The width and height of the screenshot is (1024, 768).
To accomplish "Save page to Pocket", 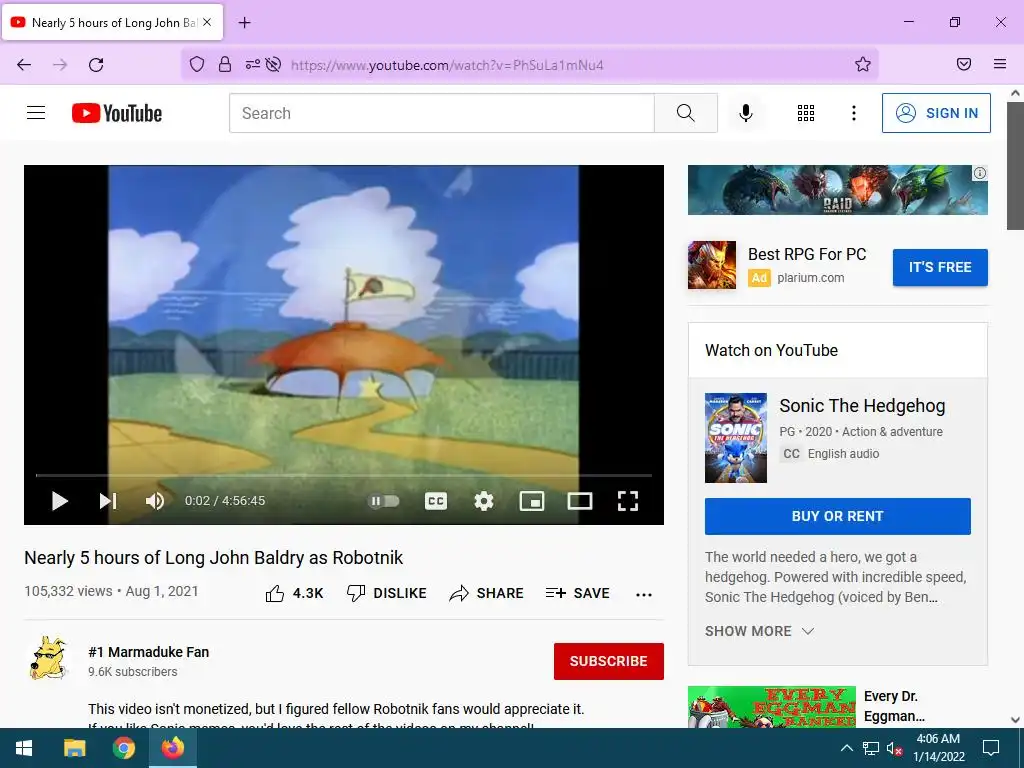I will (x=964, y=64).
